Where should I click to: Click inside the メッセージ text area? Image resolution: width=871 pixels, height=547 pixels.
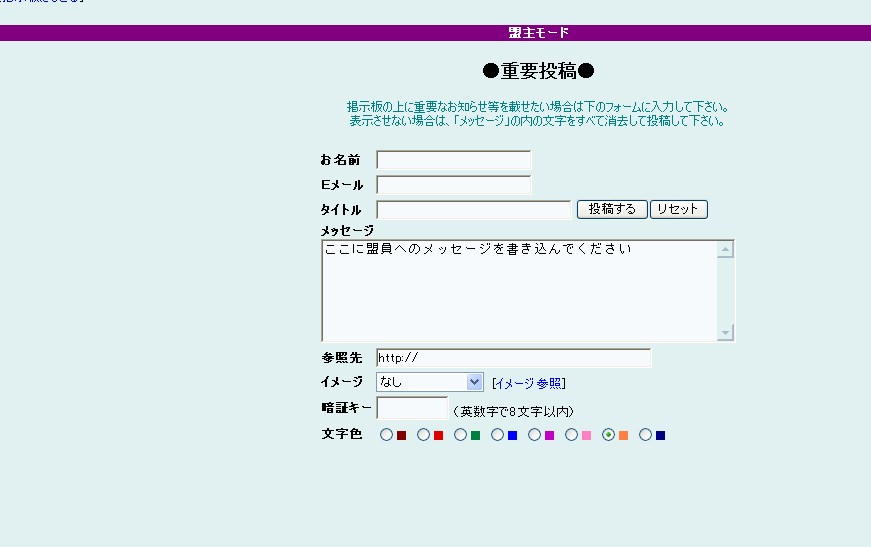point(520,290)
